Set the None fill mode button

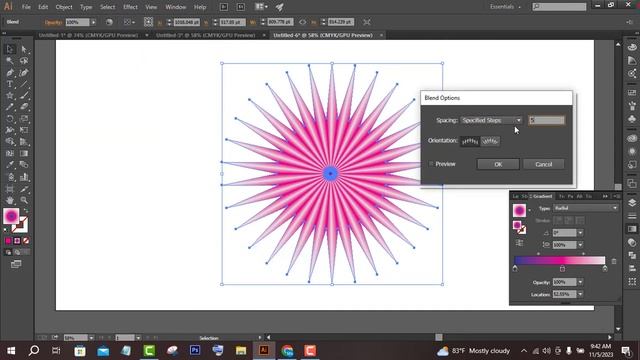coord(26,241)
